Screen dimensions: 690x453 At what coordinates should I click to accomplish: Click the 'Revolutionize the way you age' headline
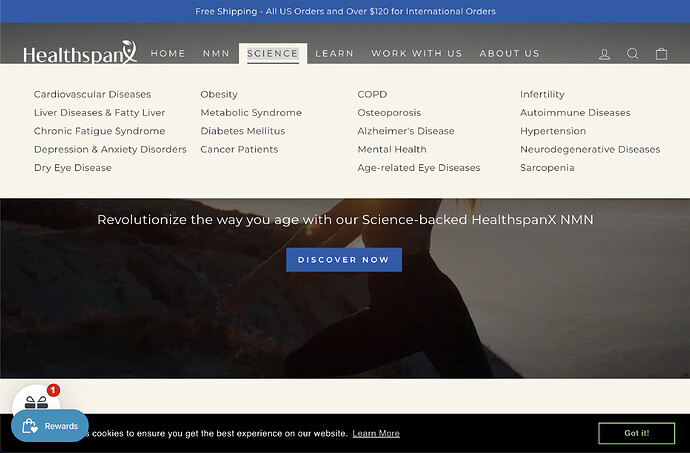(345, 220)
